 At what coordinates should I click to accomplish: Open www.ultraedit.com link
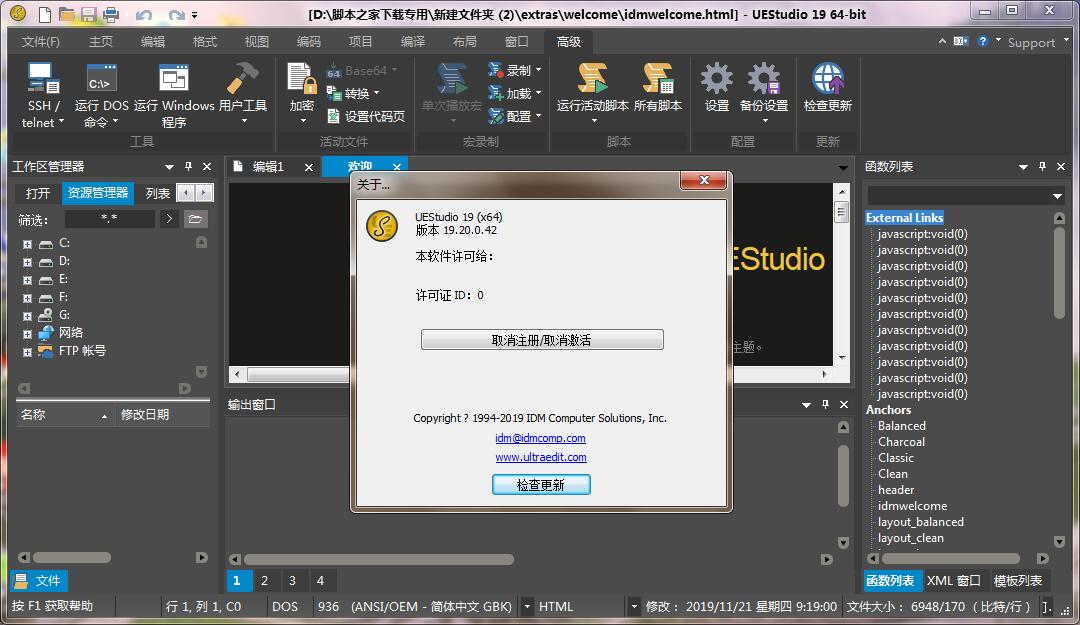[541, 457]
